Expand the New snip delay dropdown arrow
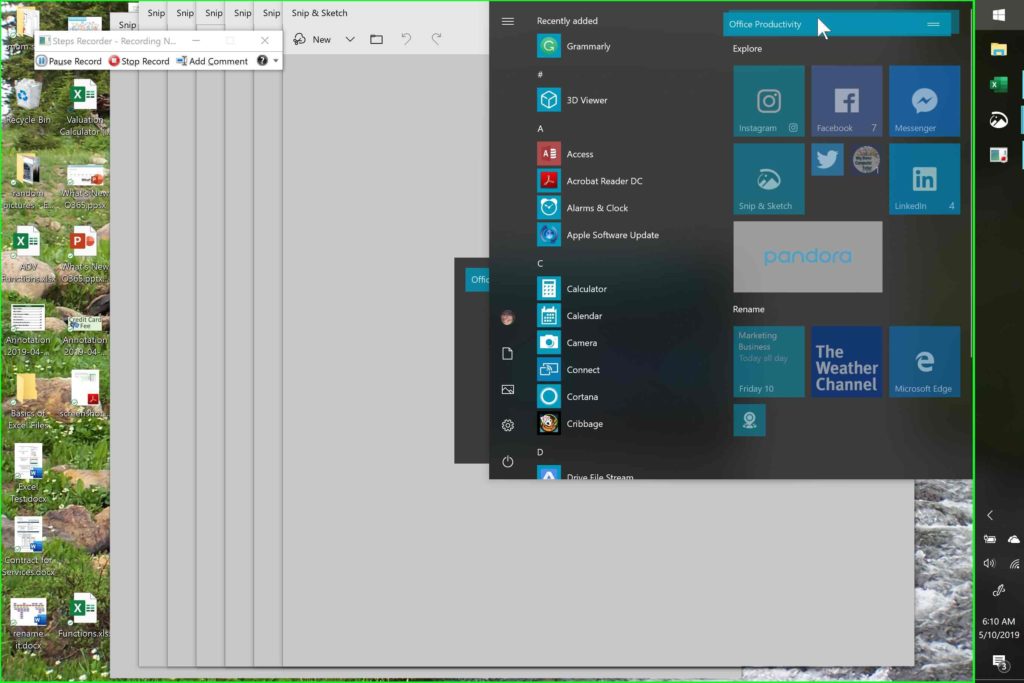This screenshot has height=683, width=1024. pos(350,39)
